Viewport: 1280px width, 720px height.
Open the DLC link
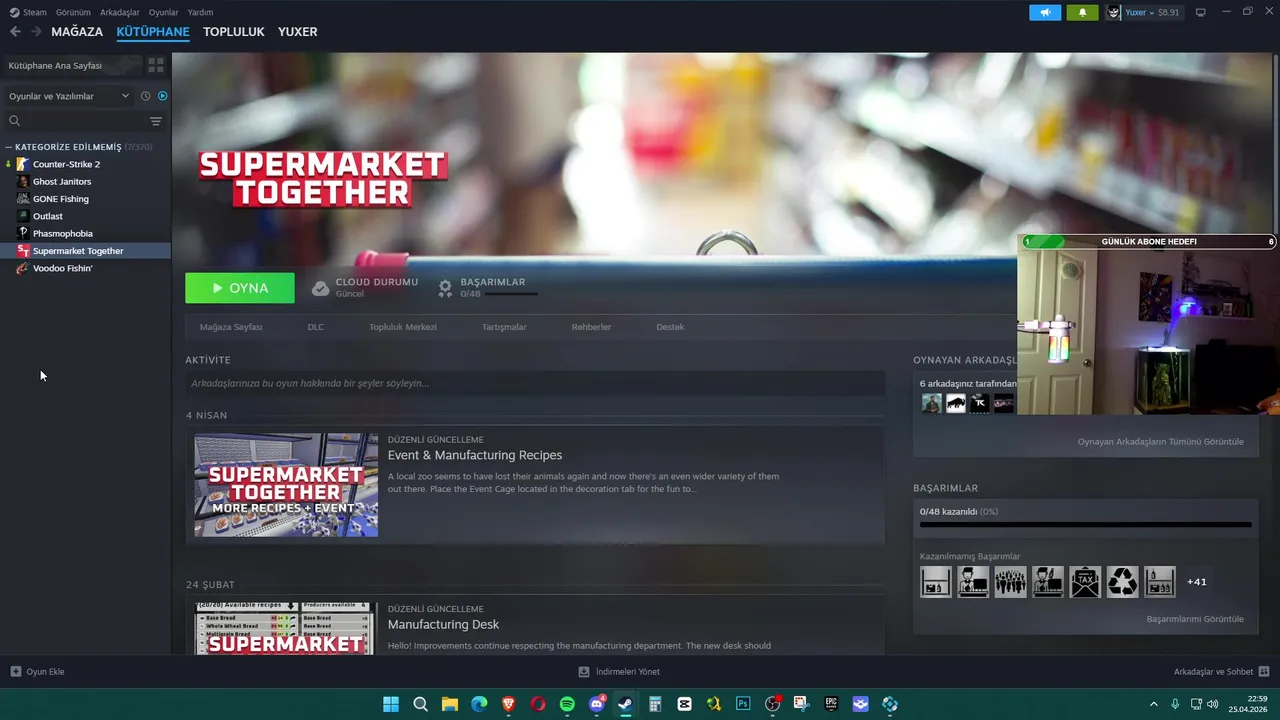pyautogui.click(x=316, y=327)
